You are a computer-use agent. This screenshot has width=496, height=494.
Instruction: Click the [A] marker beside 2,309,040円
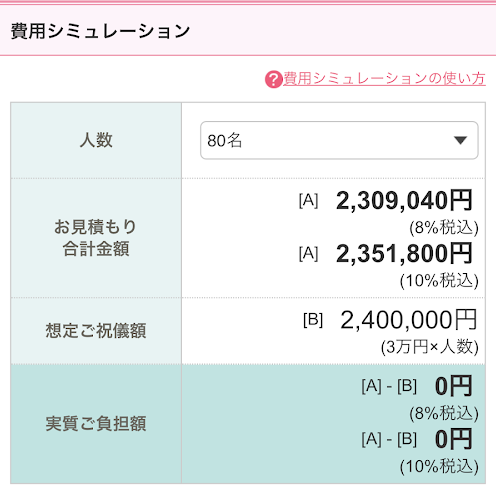click(308, 201)
